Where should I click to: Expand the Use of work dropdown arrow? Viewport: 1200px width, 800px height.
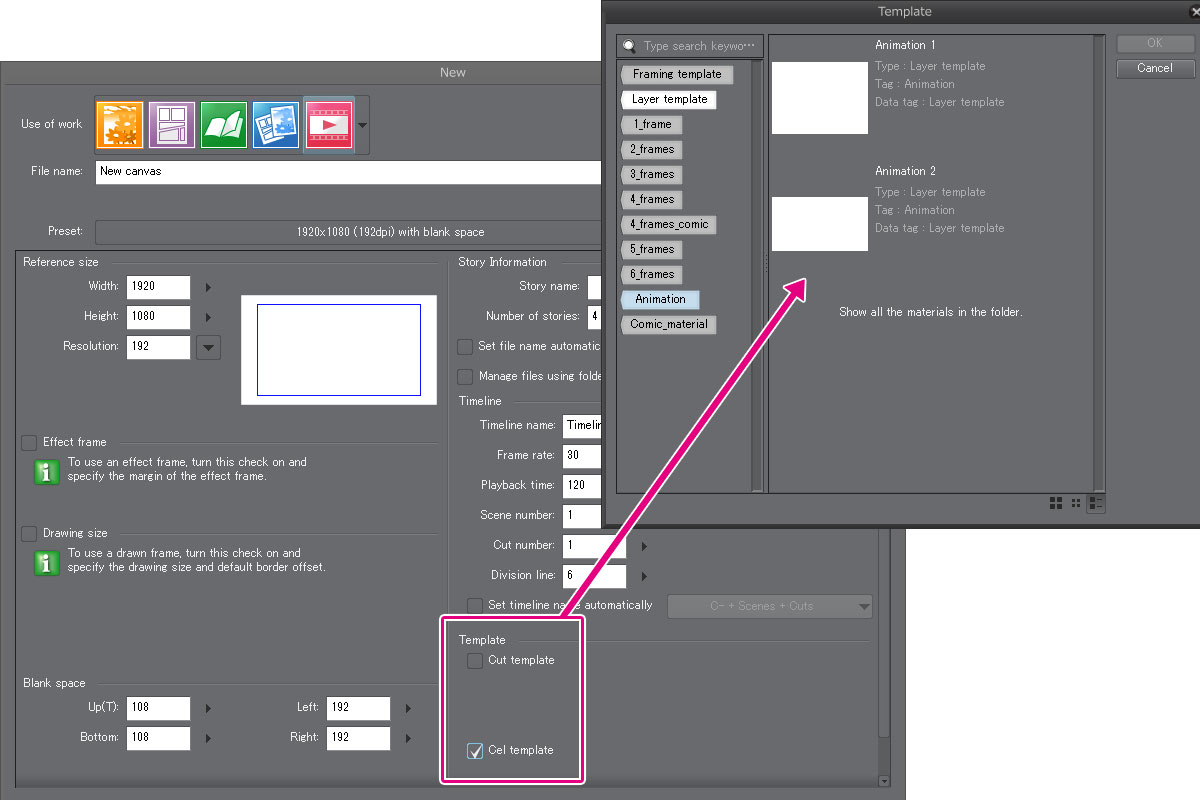(x=362, y=125)
